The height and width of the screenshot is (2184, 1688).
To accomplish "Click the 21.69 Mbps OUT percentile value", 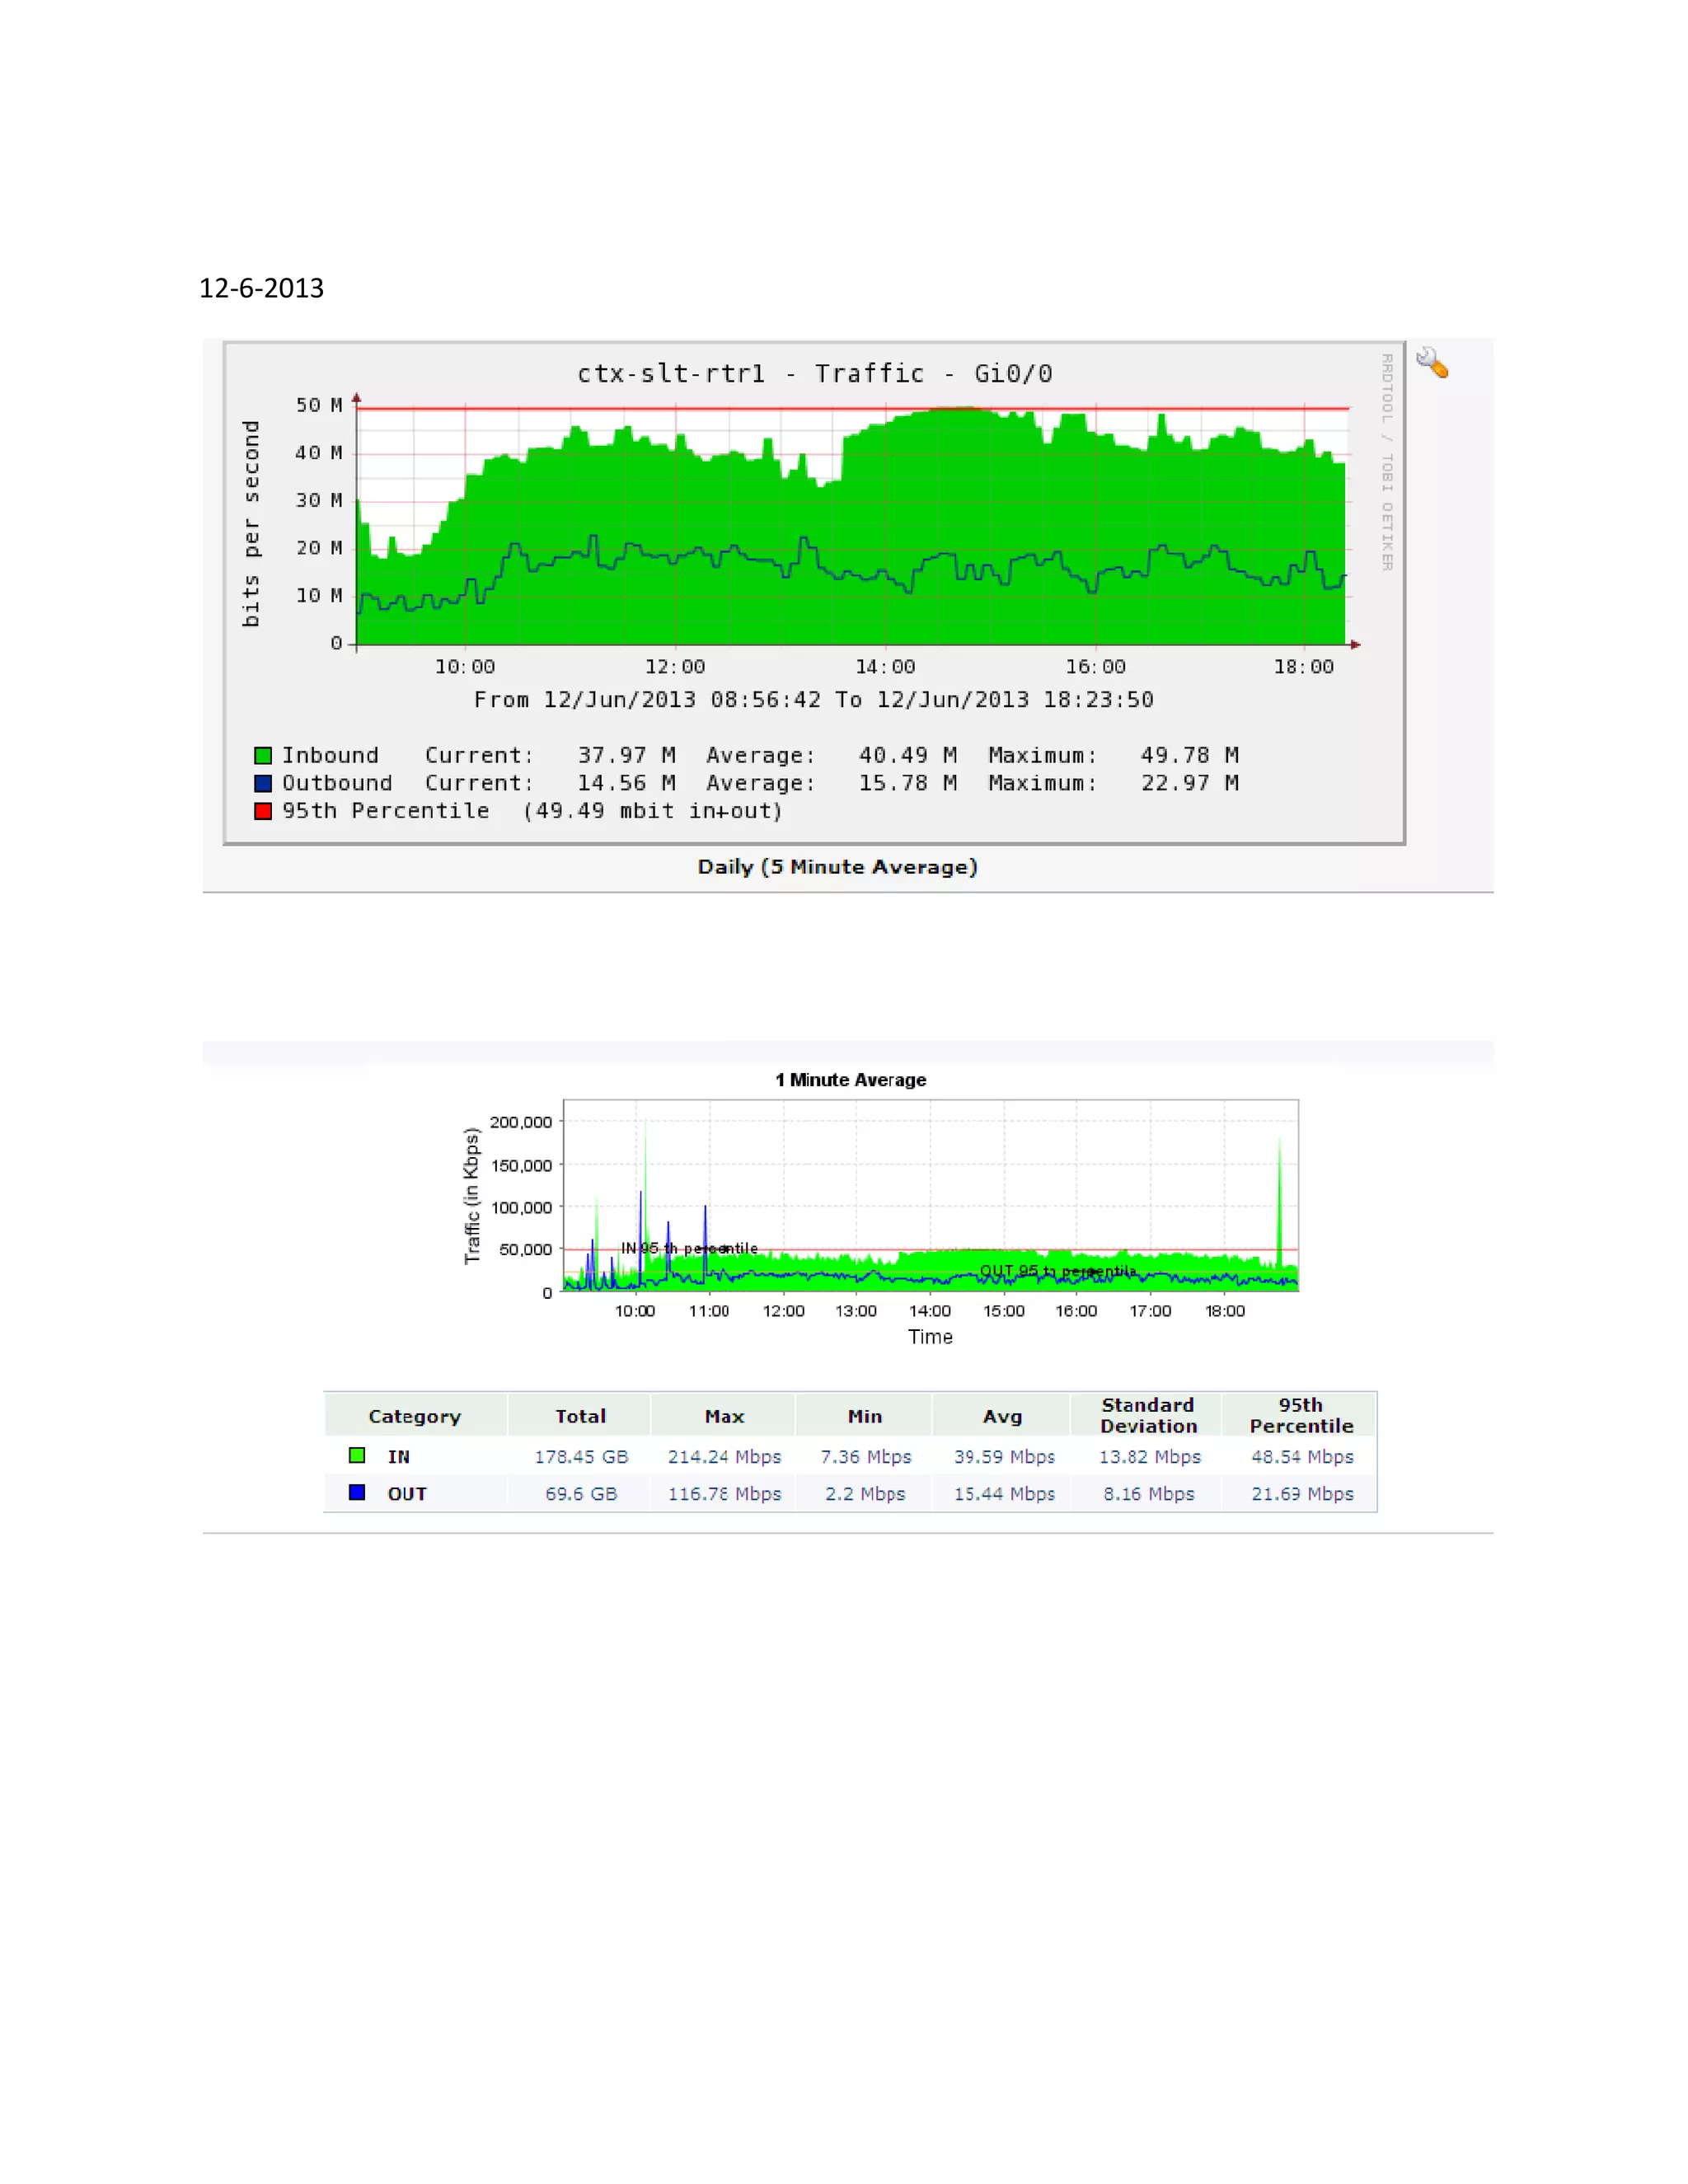I will [1302, 1494].
